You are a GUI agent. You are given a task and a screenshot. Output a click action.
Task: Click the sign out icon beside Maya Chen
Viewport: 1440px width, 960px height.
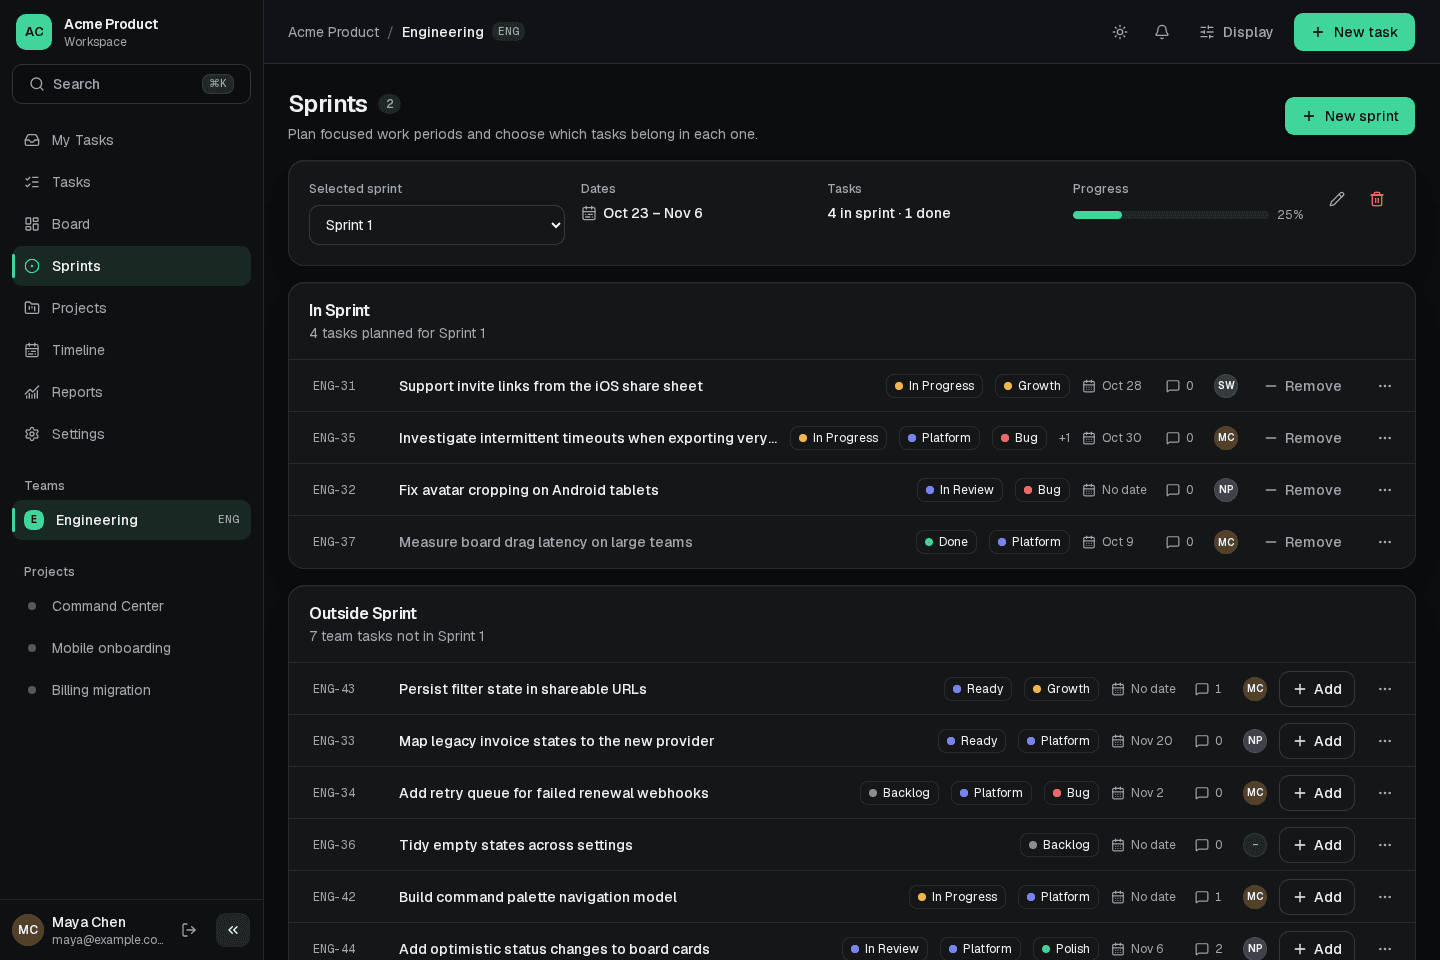(189, 930)
